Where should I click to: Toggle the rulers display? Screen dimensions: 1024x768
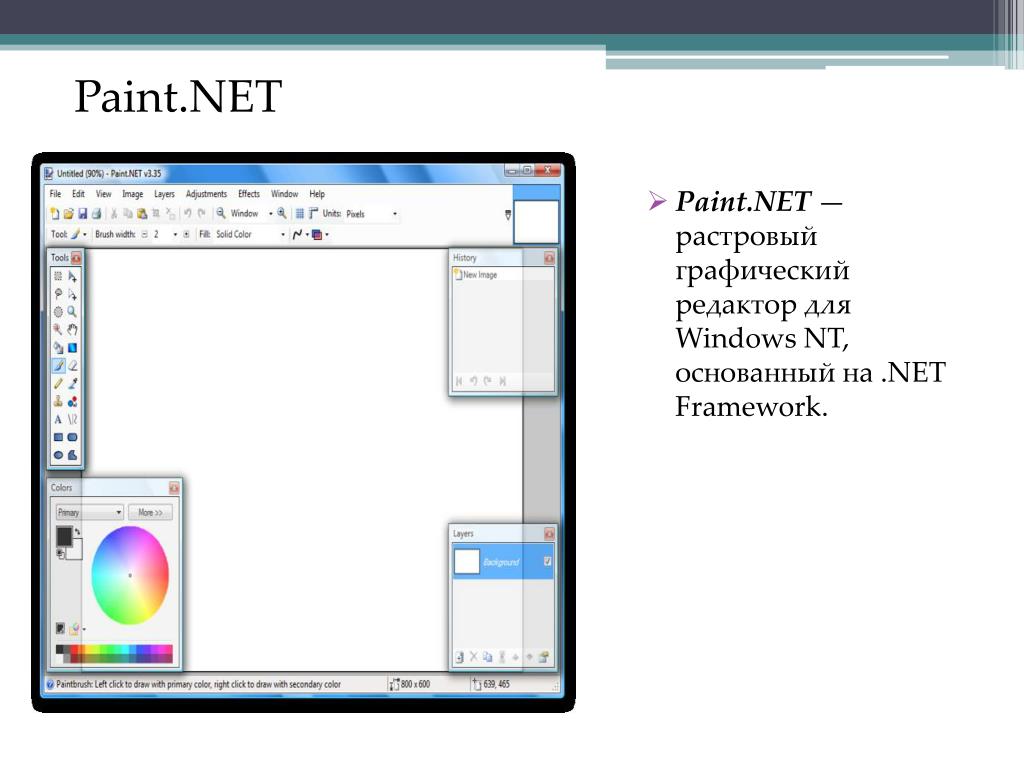pos(313,214)
